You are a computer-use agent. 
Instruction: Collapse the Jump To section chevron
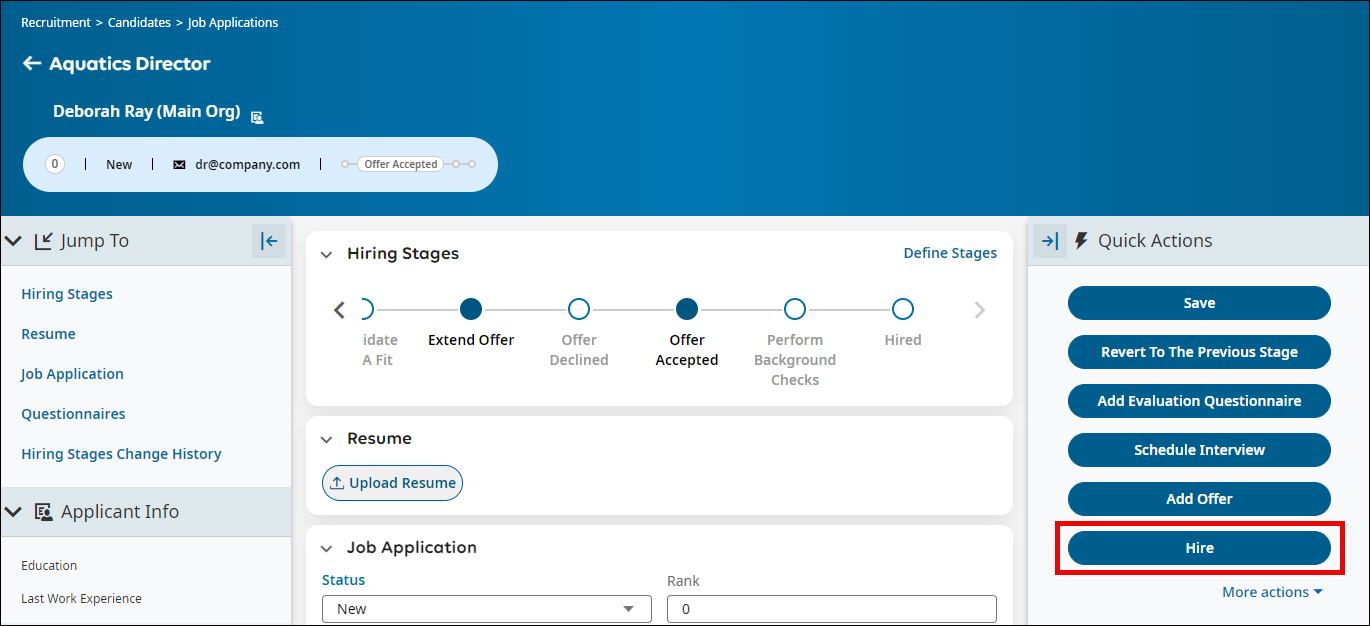[x=14, y=241]
